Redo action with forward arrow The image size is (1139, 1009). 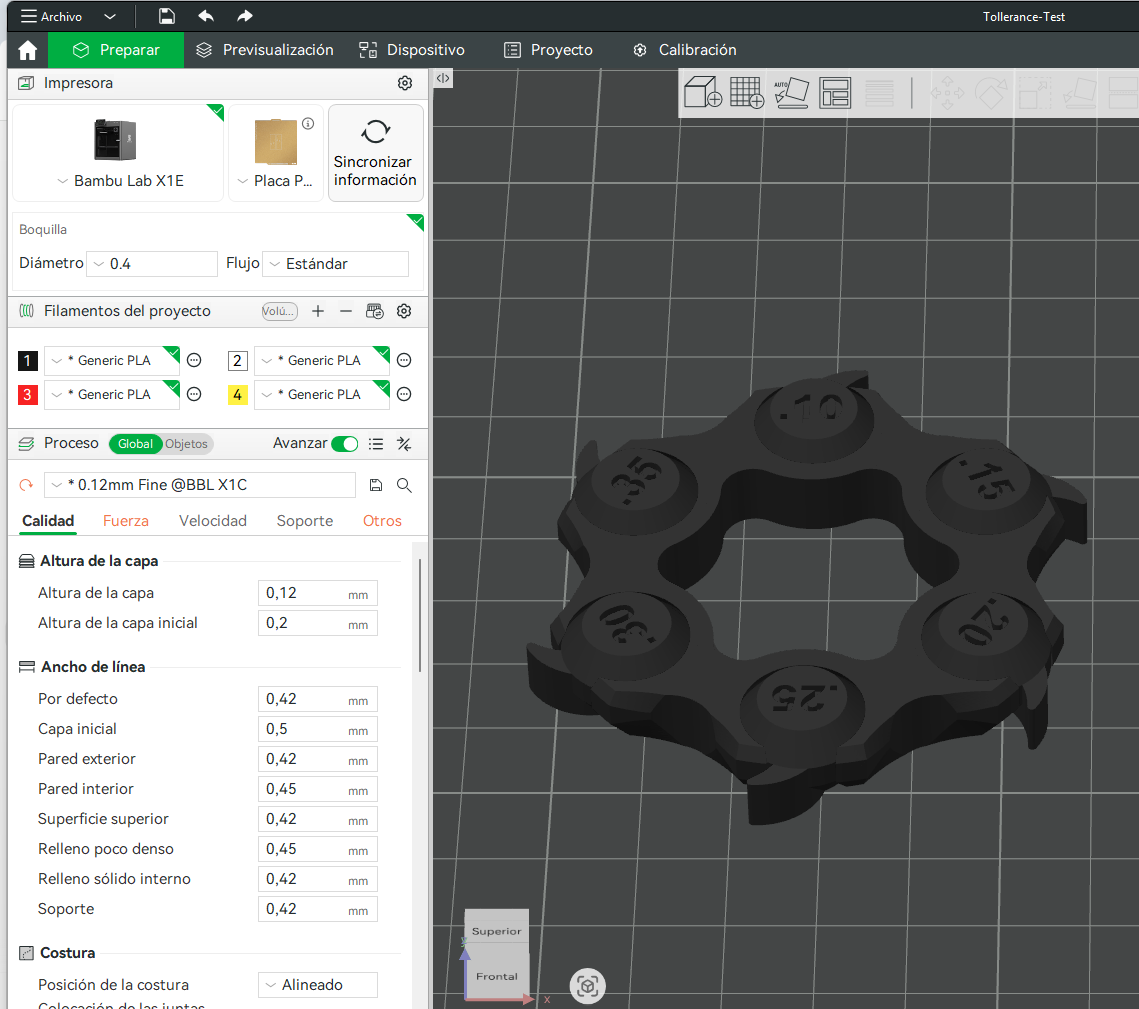click(x=245, y=16)
